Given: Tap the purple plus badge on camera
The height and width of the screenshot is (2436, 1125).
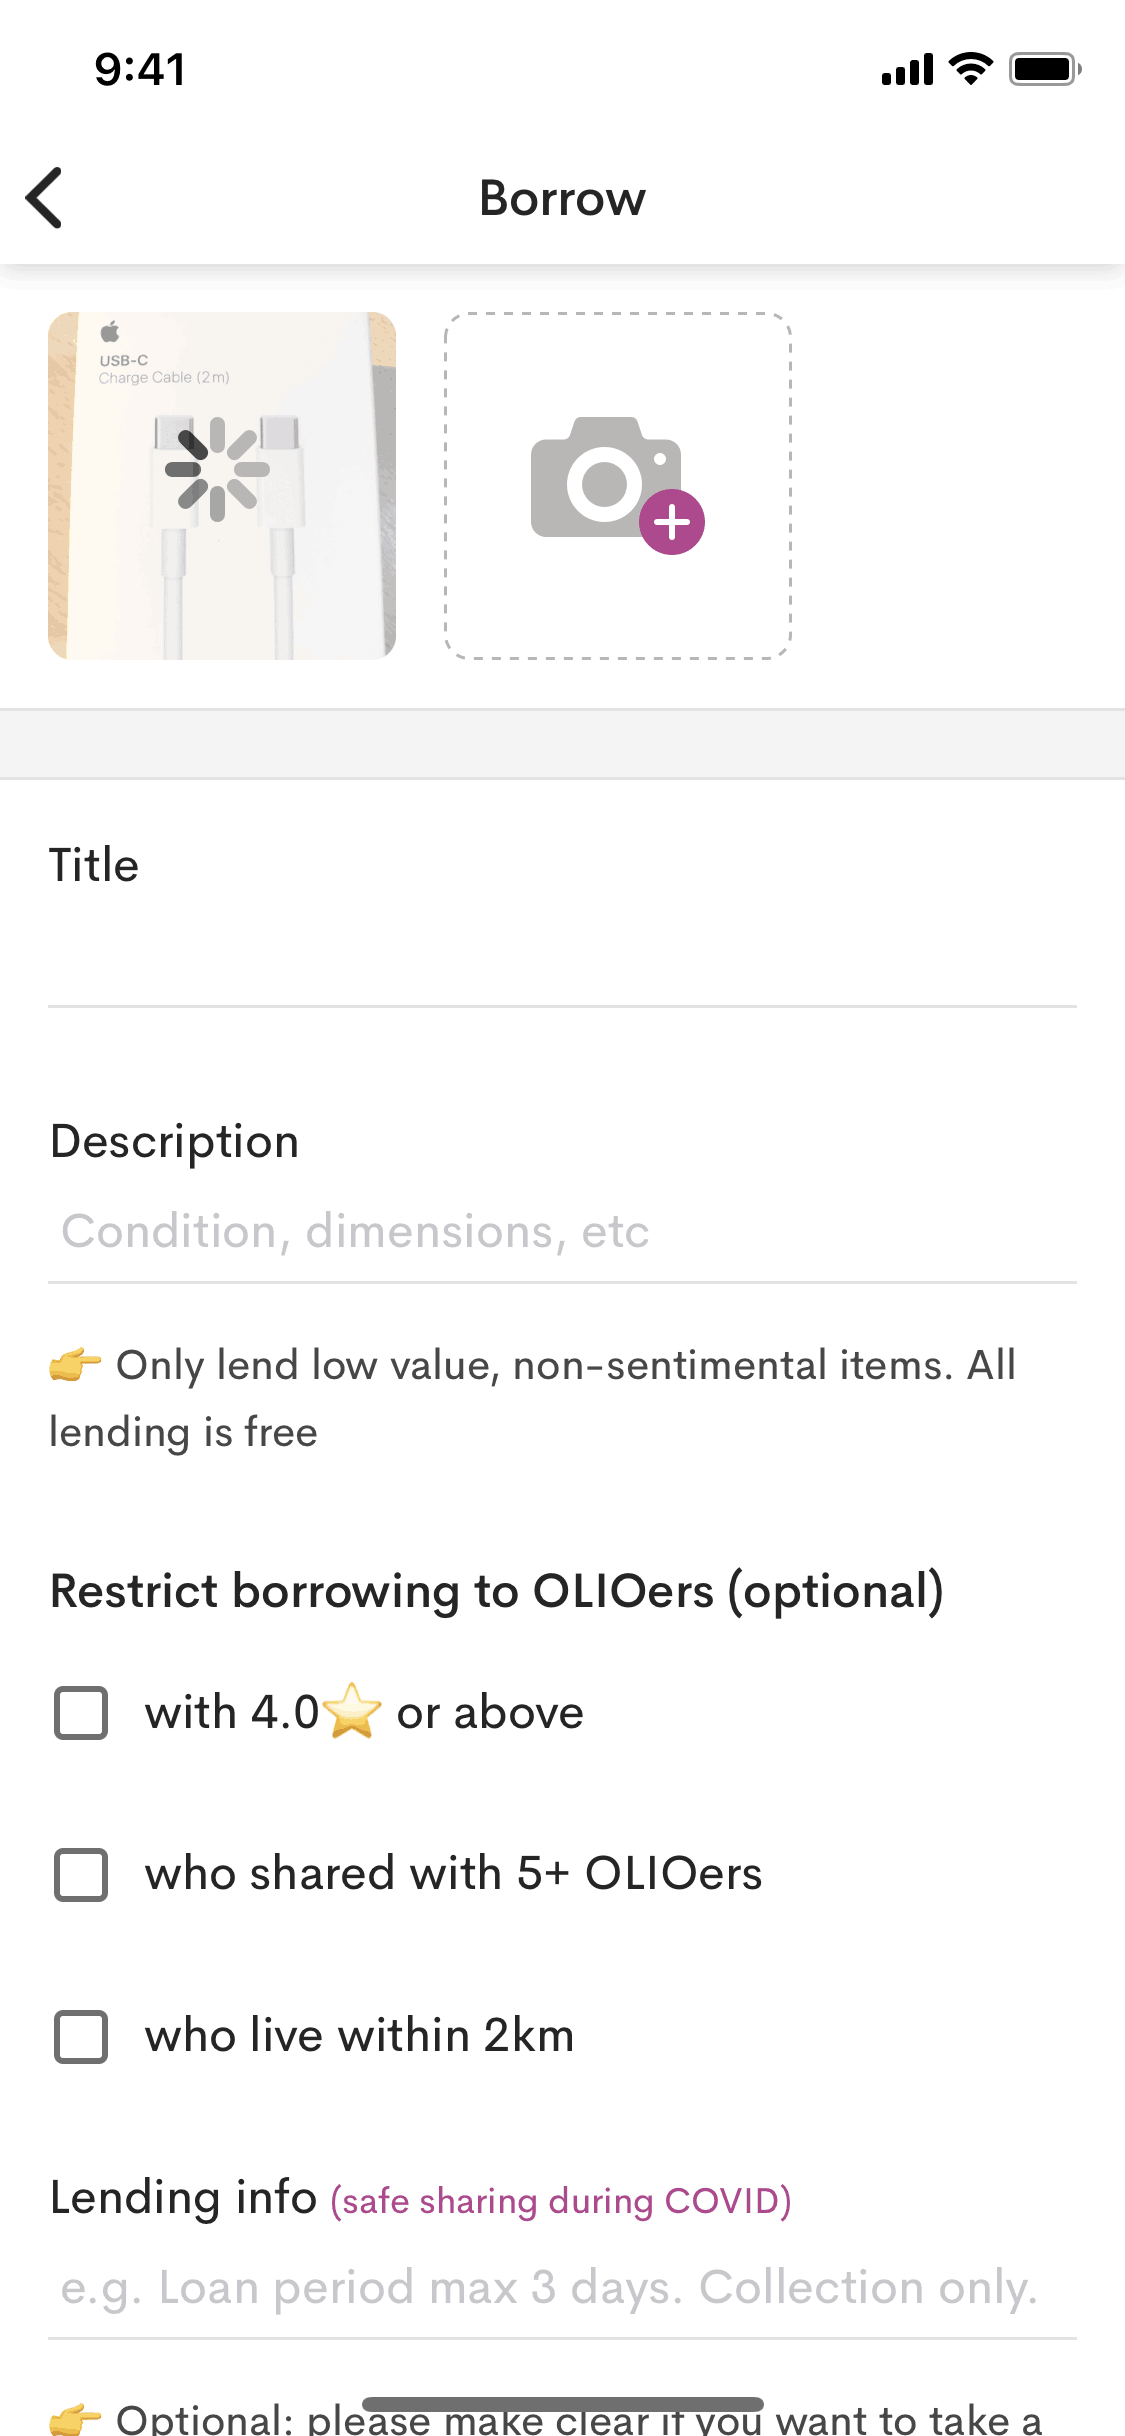Looking at the screenshot, I should pos(672,522).
